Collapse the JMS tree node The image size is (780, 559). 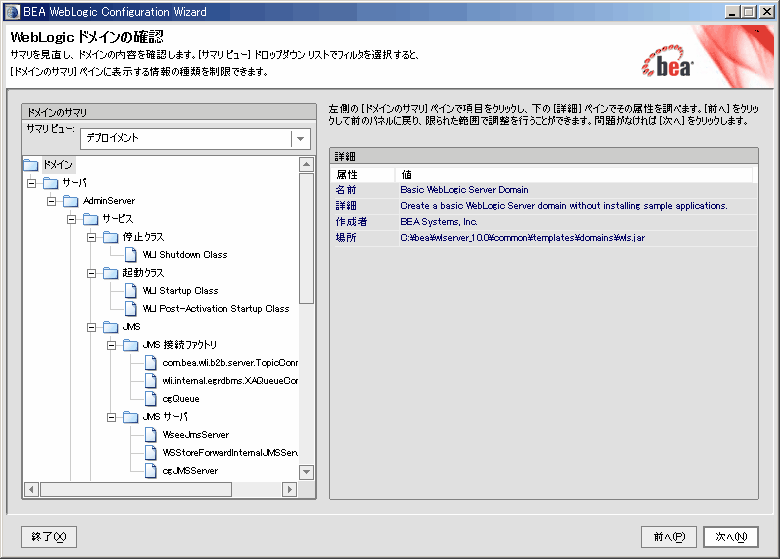[91, 327]
